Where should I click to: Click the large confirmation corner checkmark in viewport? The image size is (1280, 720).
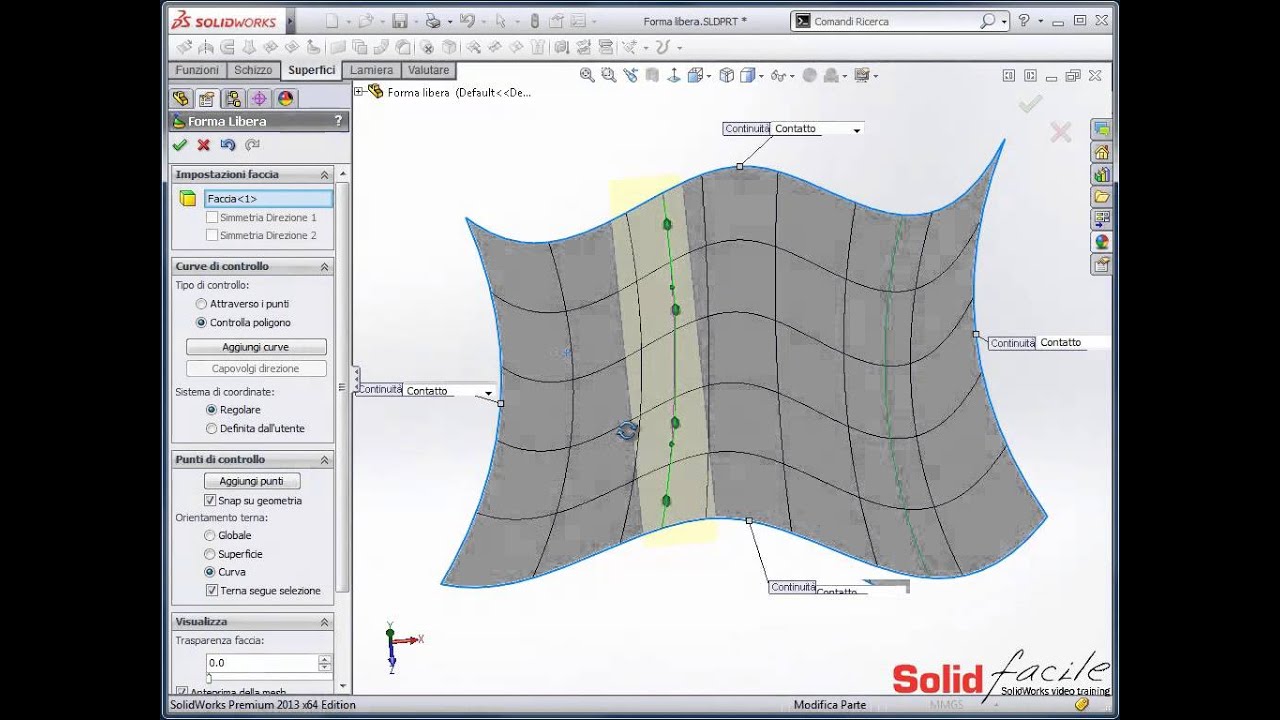coord(1030,103)
